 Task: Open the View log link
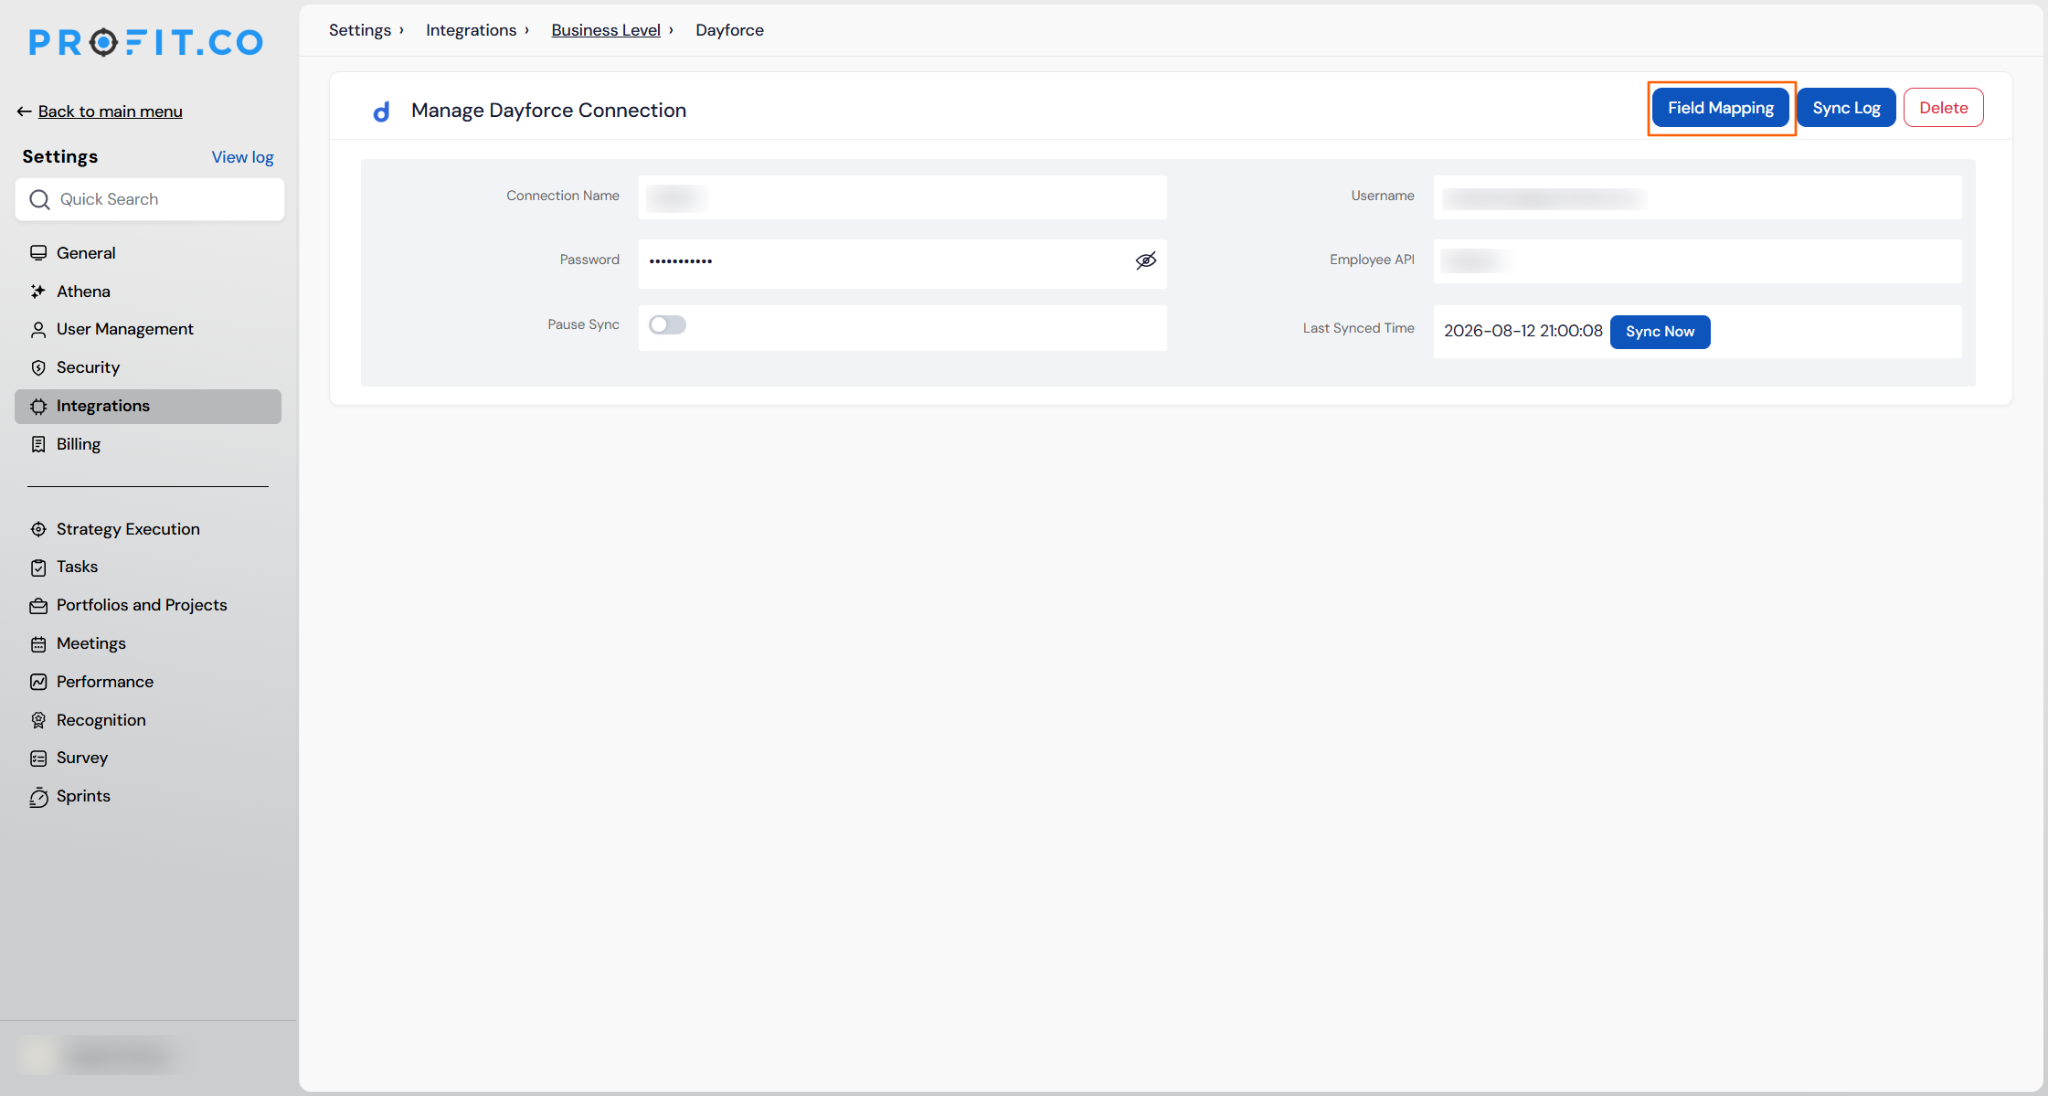click(x=242, y=157)
